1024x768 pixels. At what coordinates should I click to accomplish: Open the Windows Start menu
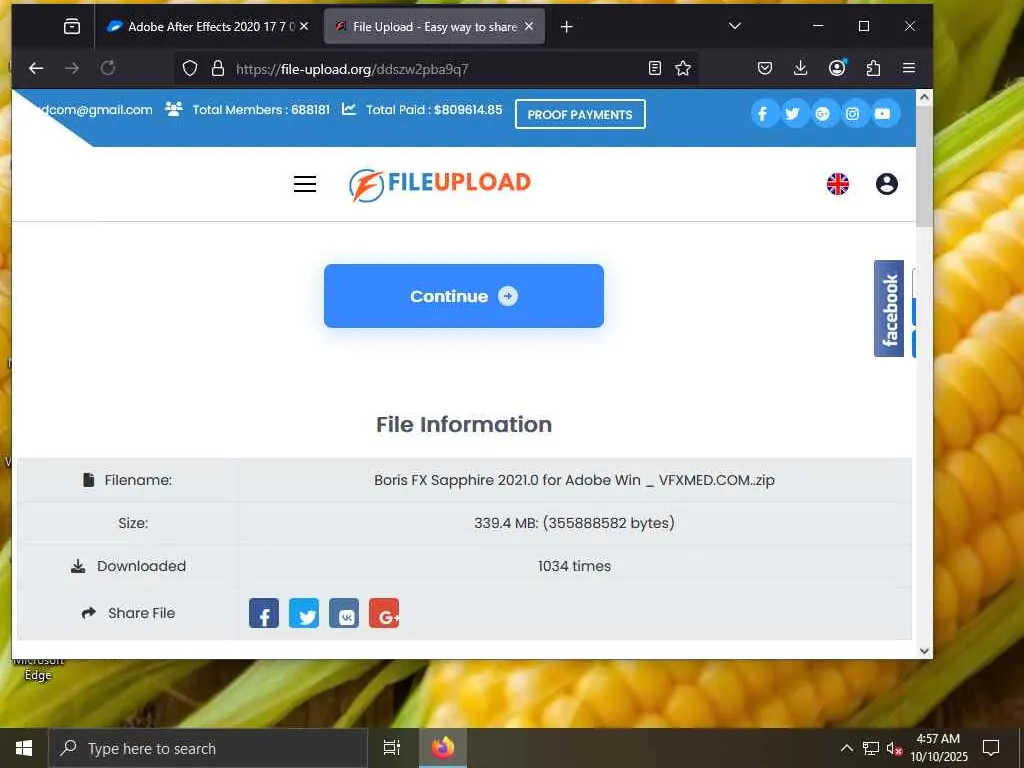tap(24, 748)
